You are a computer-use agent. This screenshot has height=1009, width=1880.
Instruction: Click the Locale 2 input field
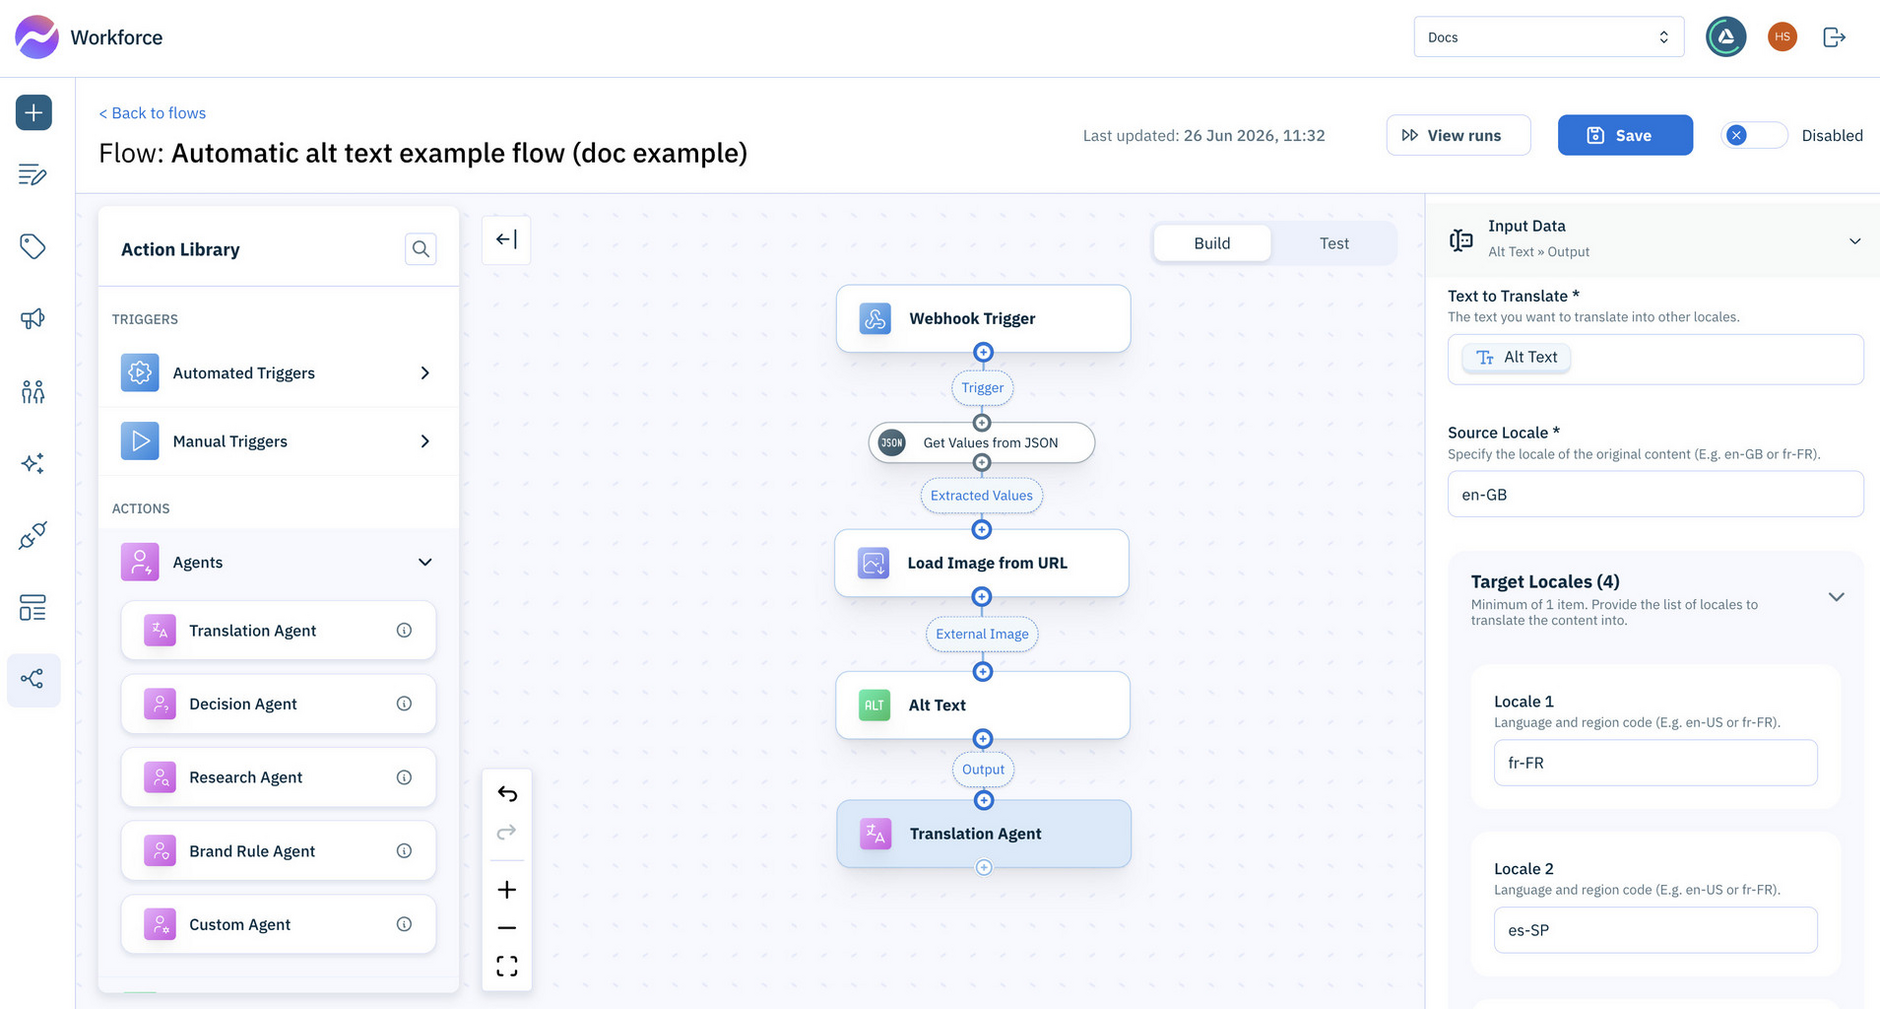pos(1655,930)
